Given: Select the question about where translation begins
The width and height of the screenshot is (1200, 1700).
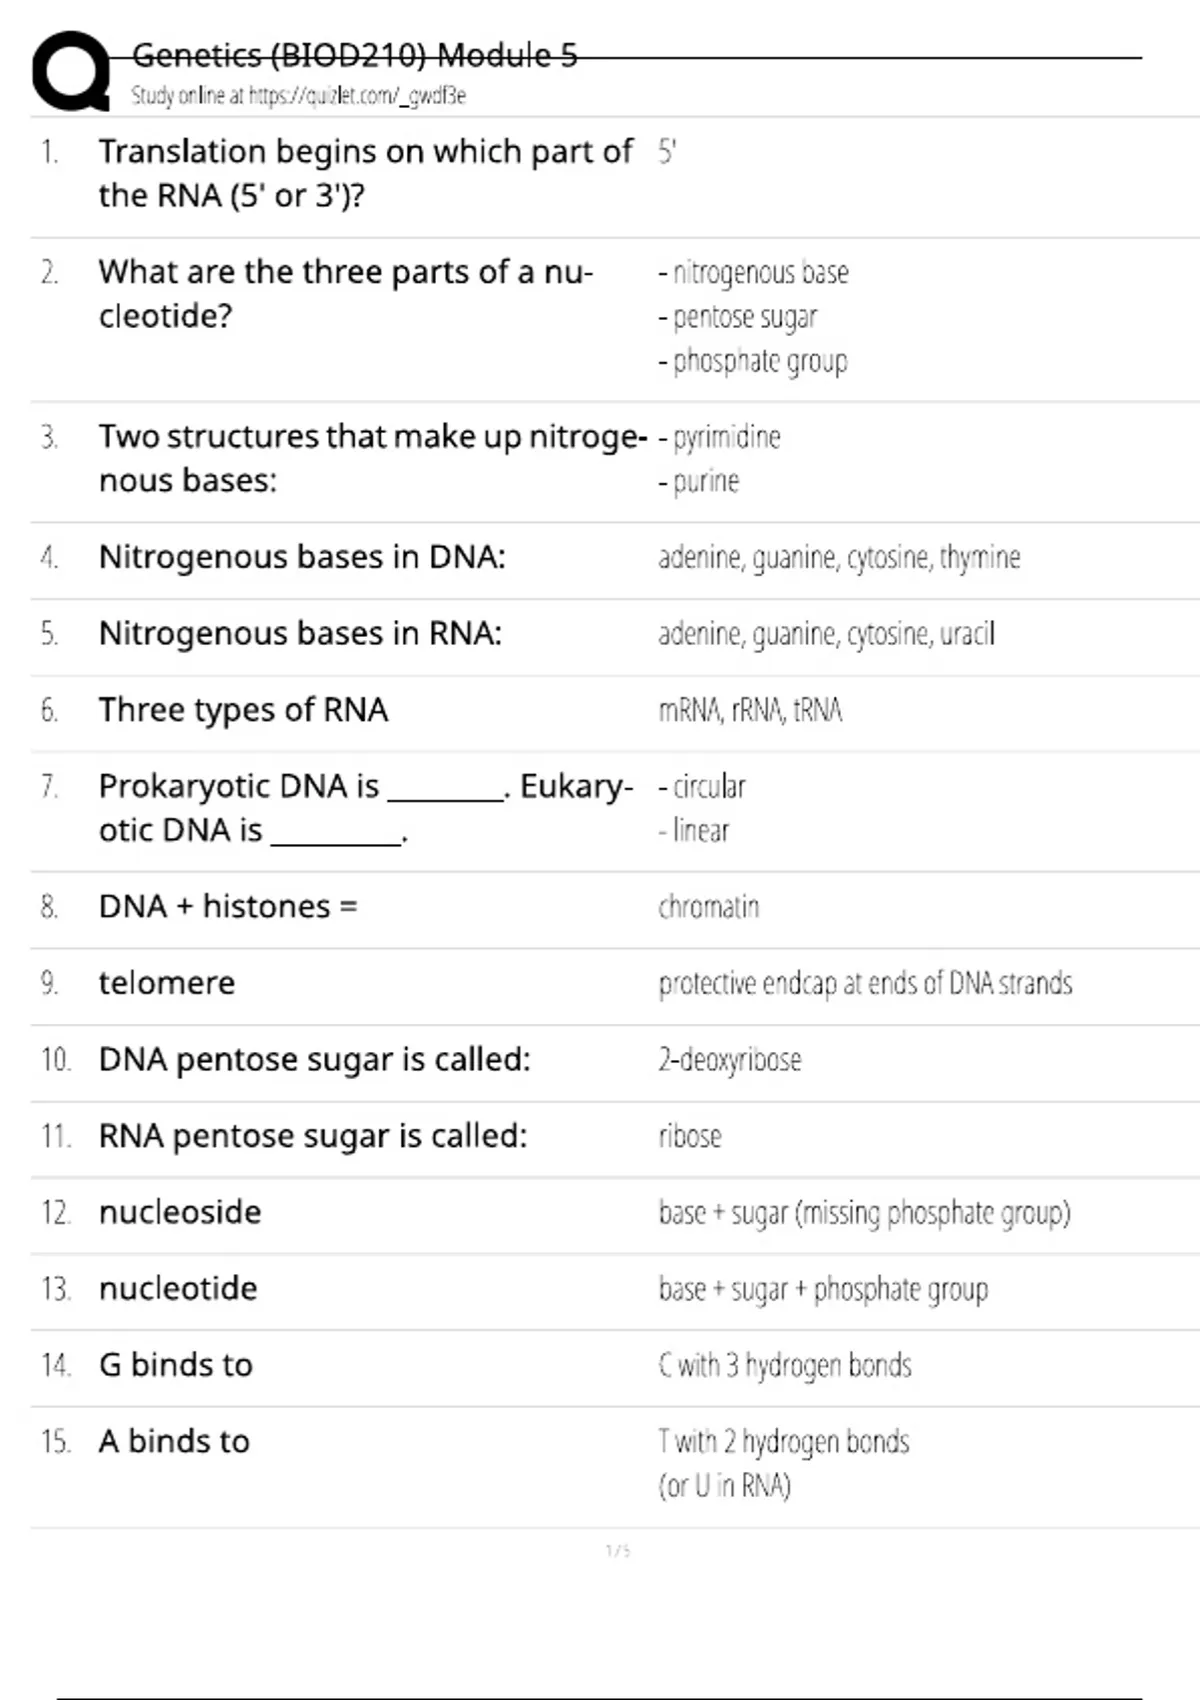Looking at the screenshot, I should 364,173.
